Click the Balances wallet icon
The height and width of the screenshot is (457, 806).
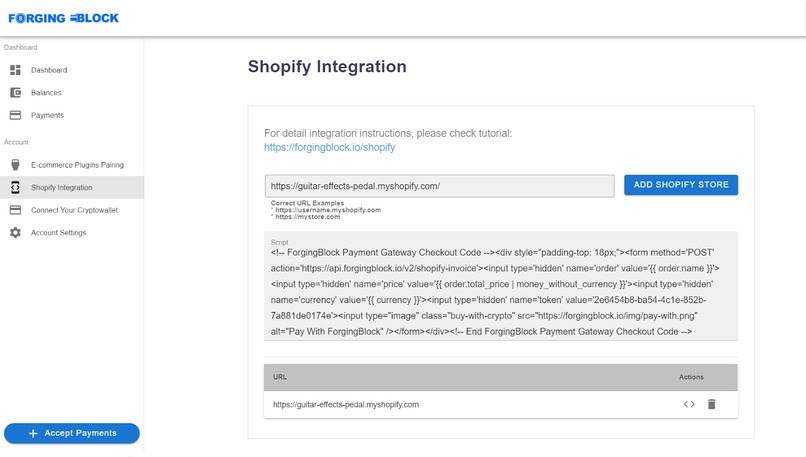click(15, 93)
